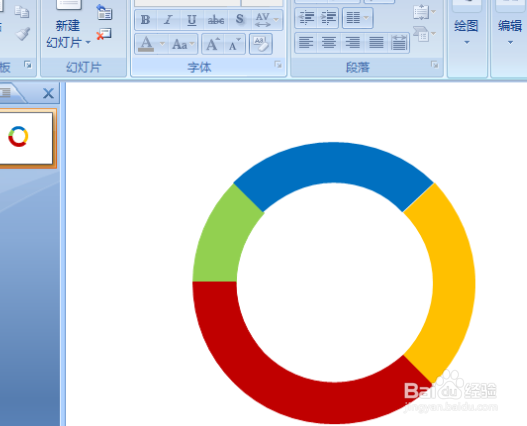Click slide Layout icon
The image size is (527, 426).
point(104,12)
